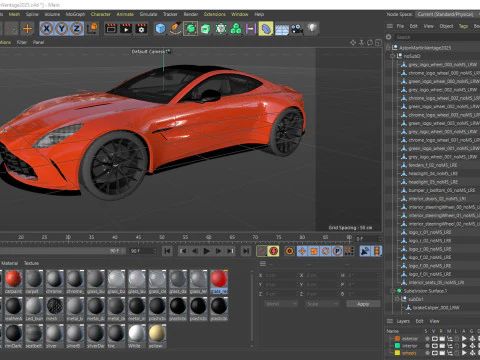Image resolution: width=480 pixels, height=360 pixels.
Task: Toggle Rotation keyframe recording icon
Action: [x=326, y=251]
